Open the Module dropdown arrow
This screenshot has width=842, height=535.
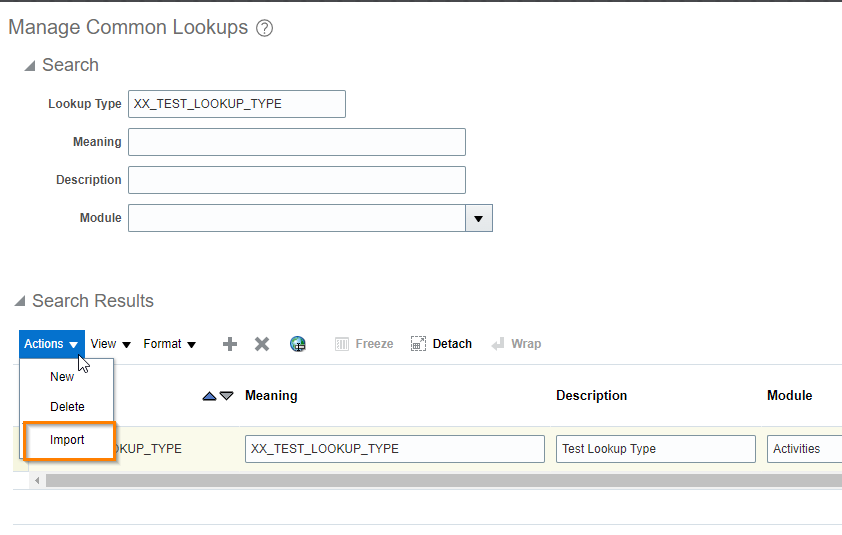(478, 218)
